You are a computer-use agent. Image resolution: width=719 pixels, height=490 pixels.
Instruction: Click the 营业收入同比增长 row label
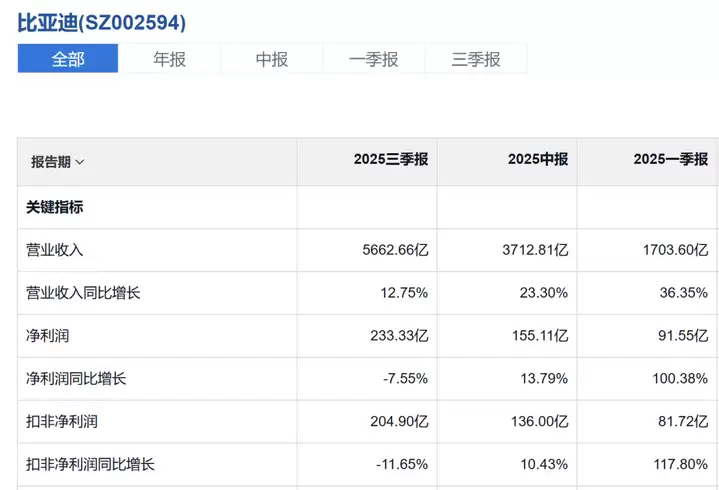click(83, 293)
